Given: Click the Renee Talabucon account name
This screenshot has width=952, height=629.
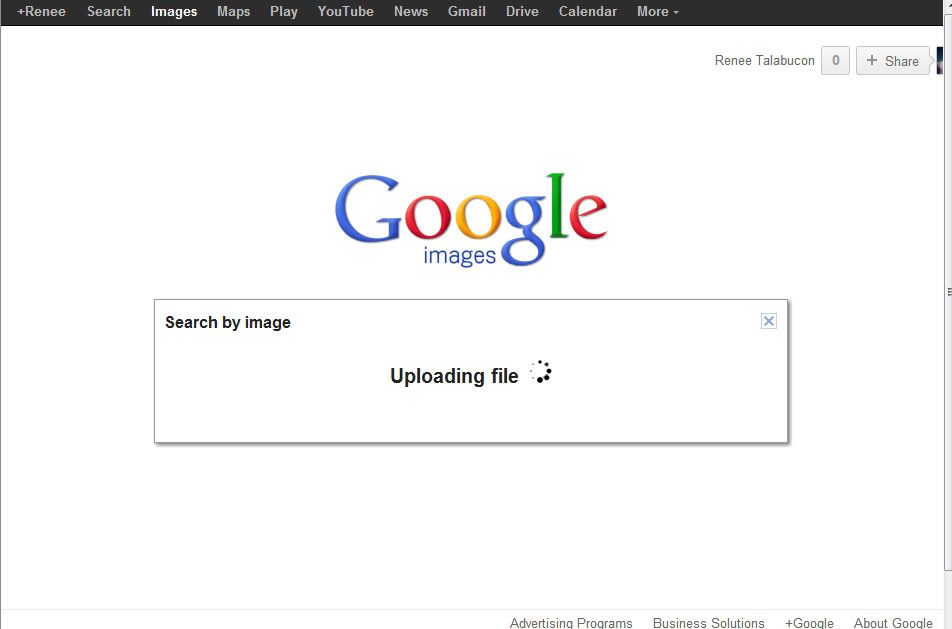Looking at the screenshot, I should coord(764,61).
